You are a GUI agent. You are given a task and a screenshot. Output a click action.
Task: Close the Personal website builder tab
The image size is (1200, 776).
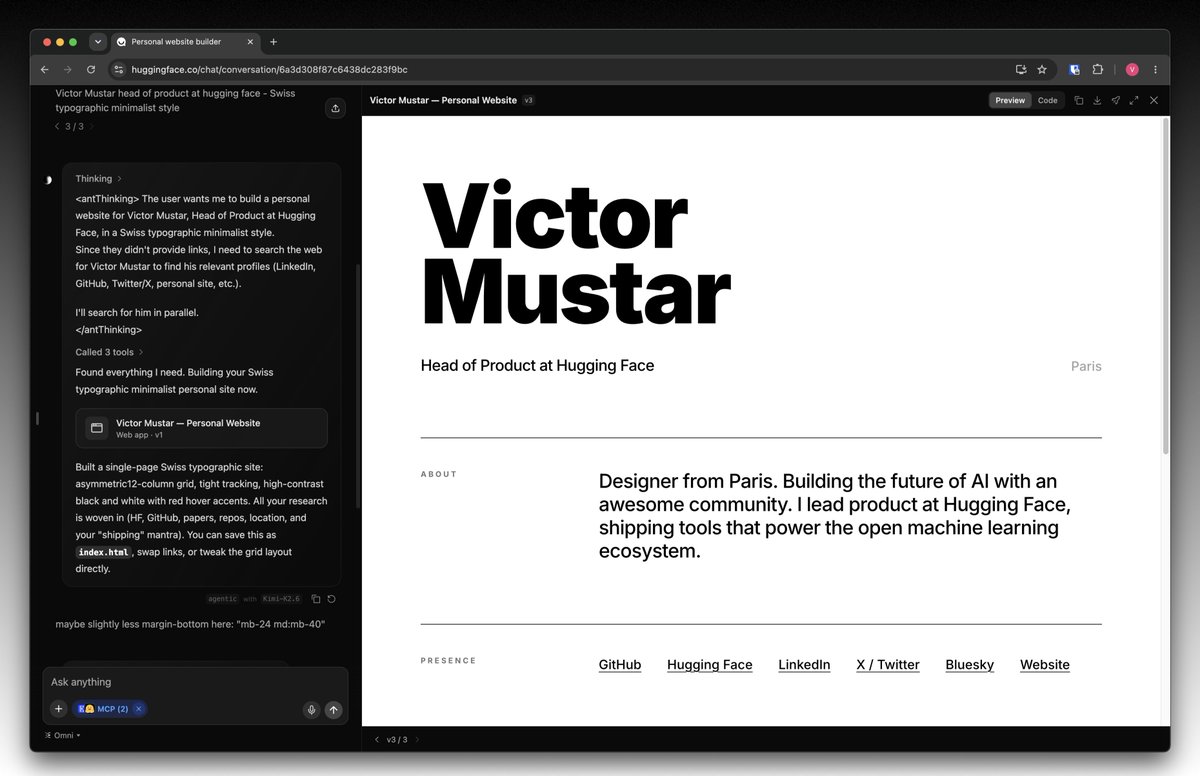[x=251, y=42]
